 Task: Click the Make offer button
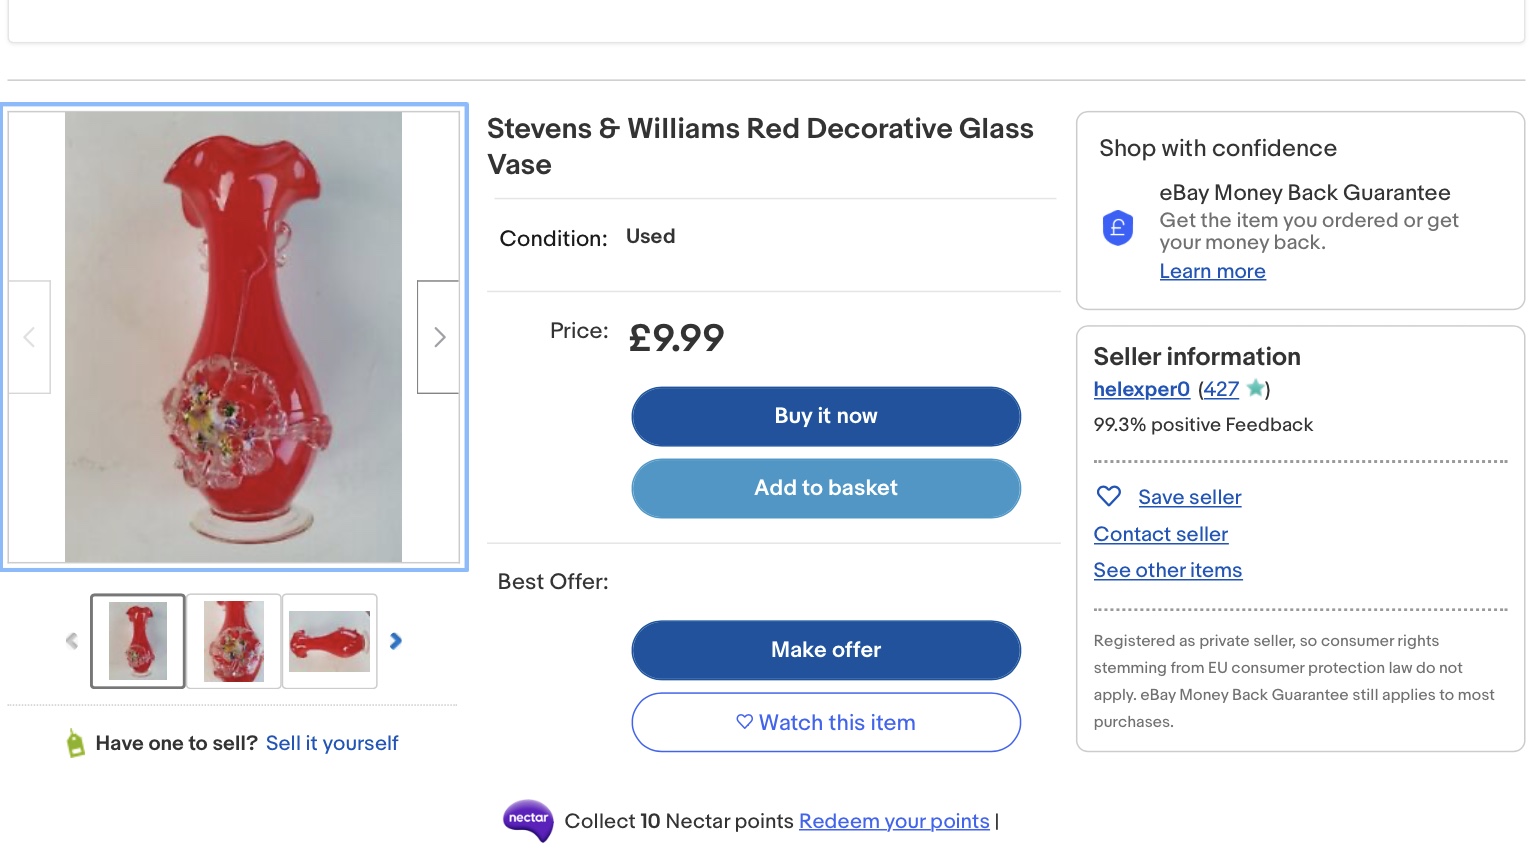[825, 650]
